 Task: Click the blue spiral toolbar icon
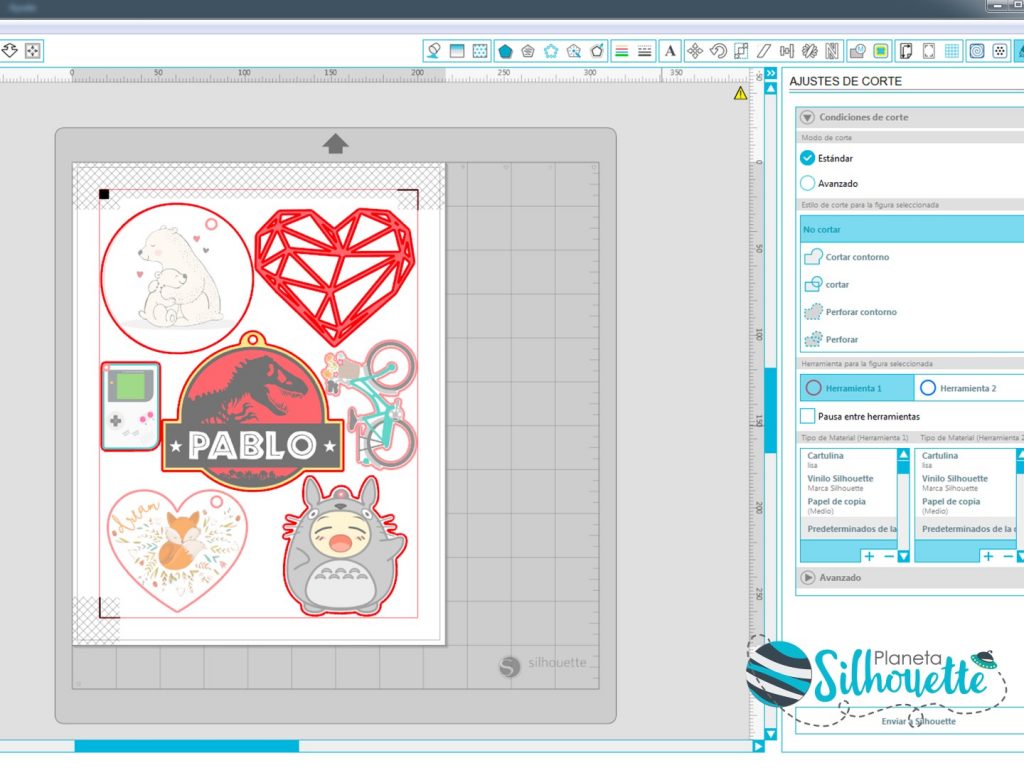click(977, 51)
